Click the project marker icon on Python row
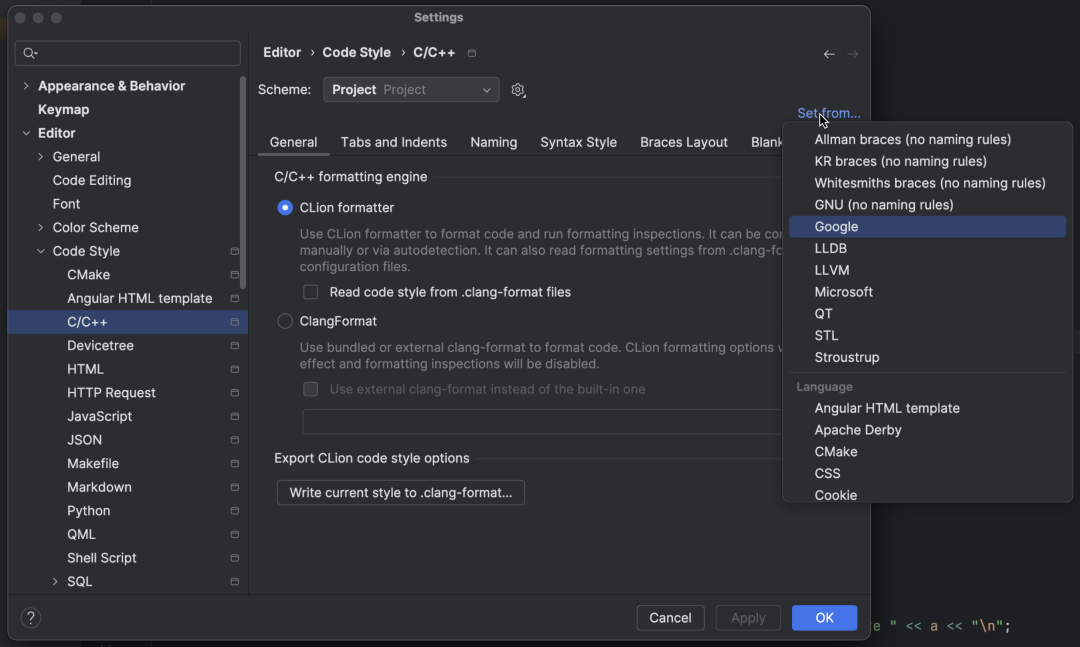1080x647 pixels. tap(234, 511)
